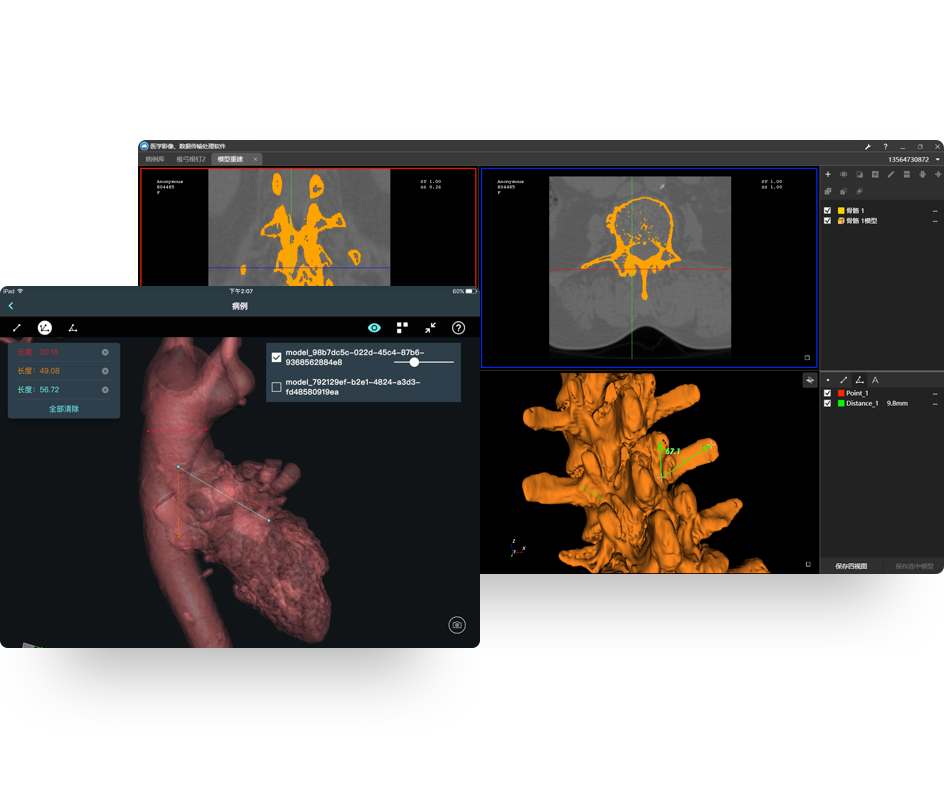Open the help question mark in iPad toolbar
Image resolution: width=944 pixels, height=788 pixels.
pyautogui.click(x=458, y=328)
